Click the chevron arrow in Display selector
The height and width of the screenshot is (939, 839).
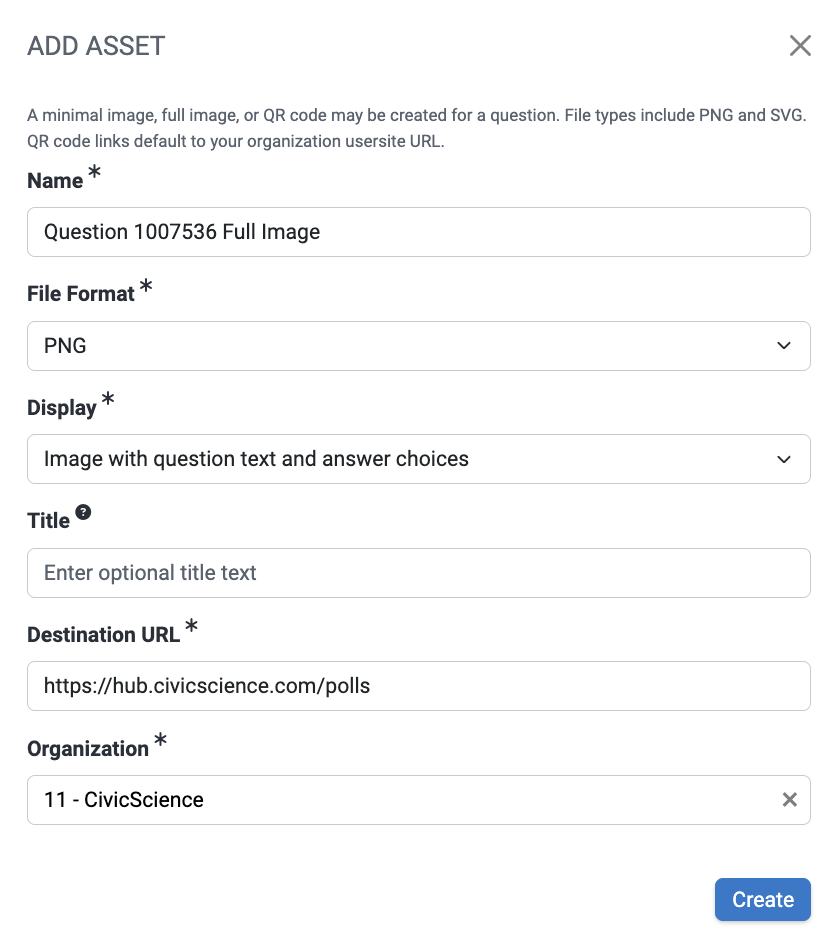point(783,459)
